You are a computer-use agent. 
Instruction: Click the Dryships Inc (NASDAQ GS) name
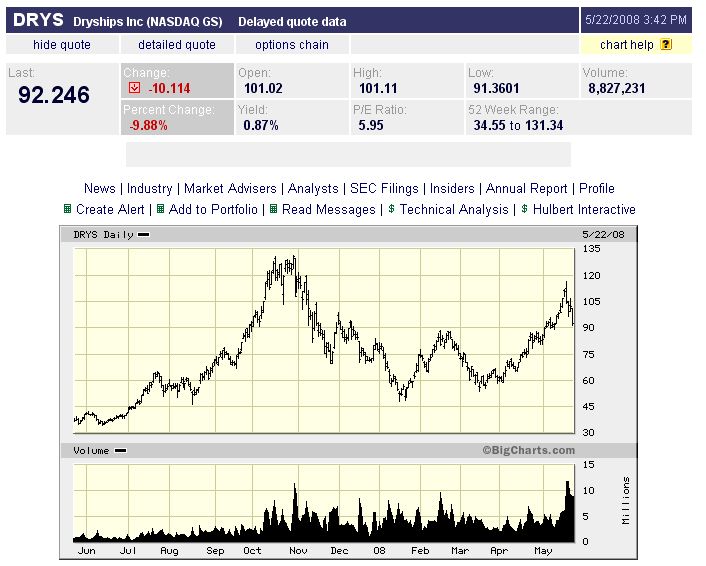148,22
